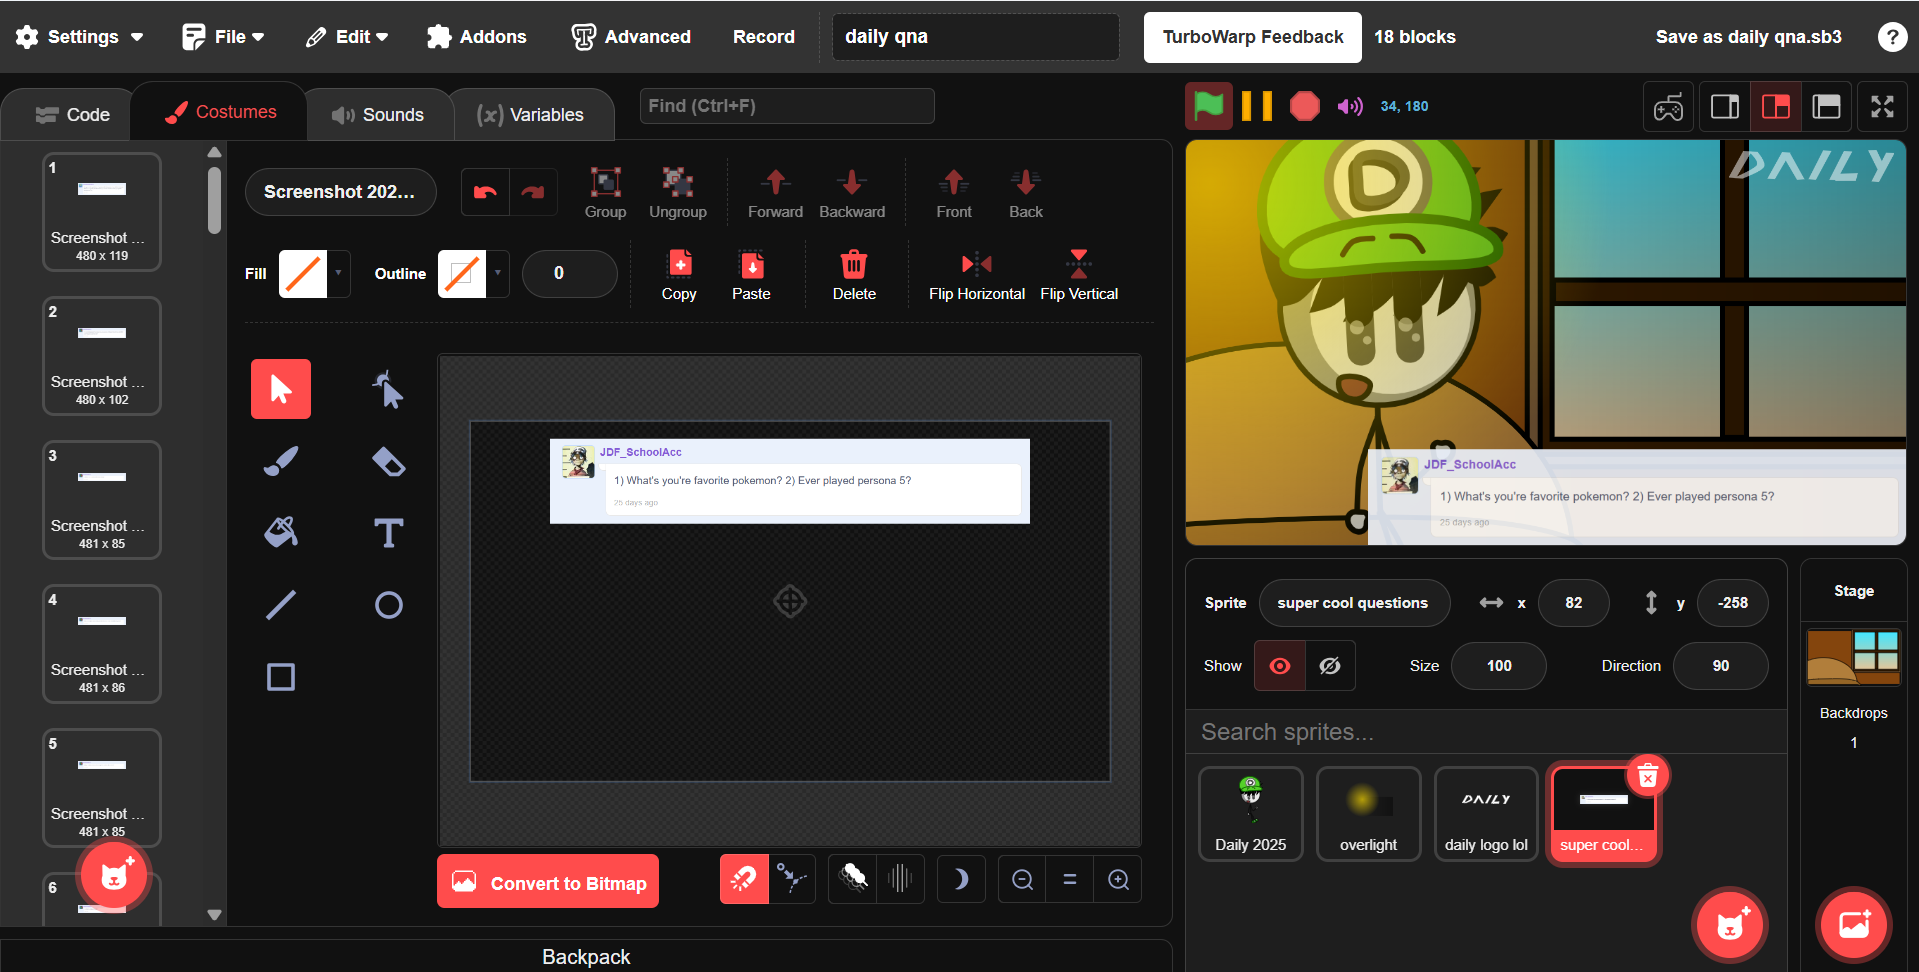
Task: Toggle snap-to-points button beside magnet
Action: pos(792,879)
